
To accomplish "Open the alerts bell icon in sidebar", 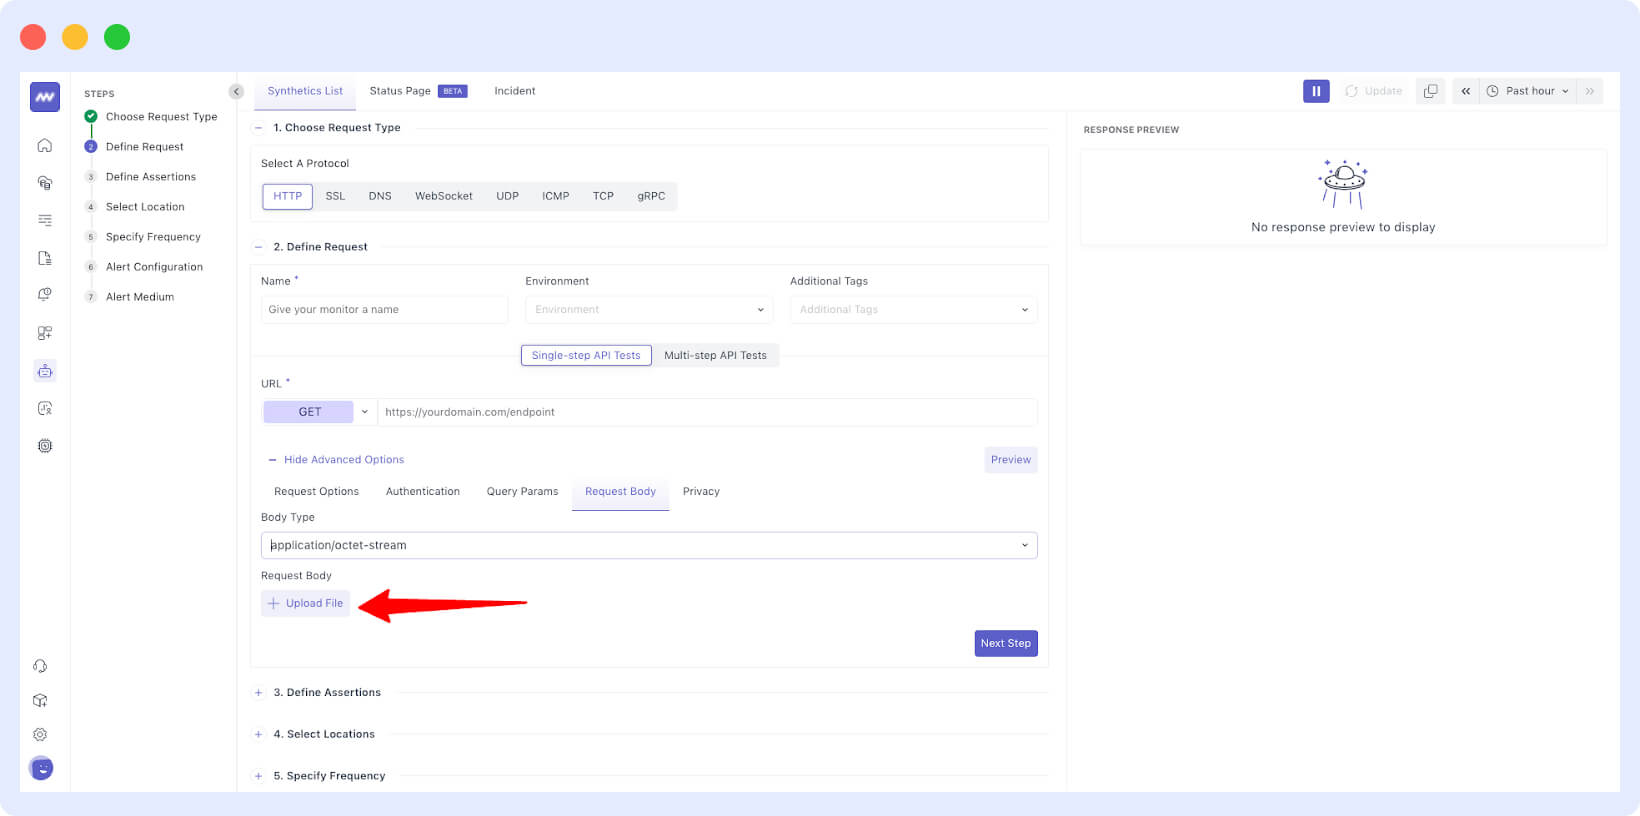I will coord(45,295).
